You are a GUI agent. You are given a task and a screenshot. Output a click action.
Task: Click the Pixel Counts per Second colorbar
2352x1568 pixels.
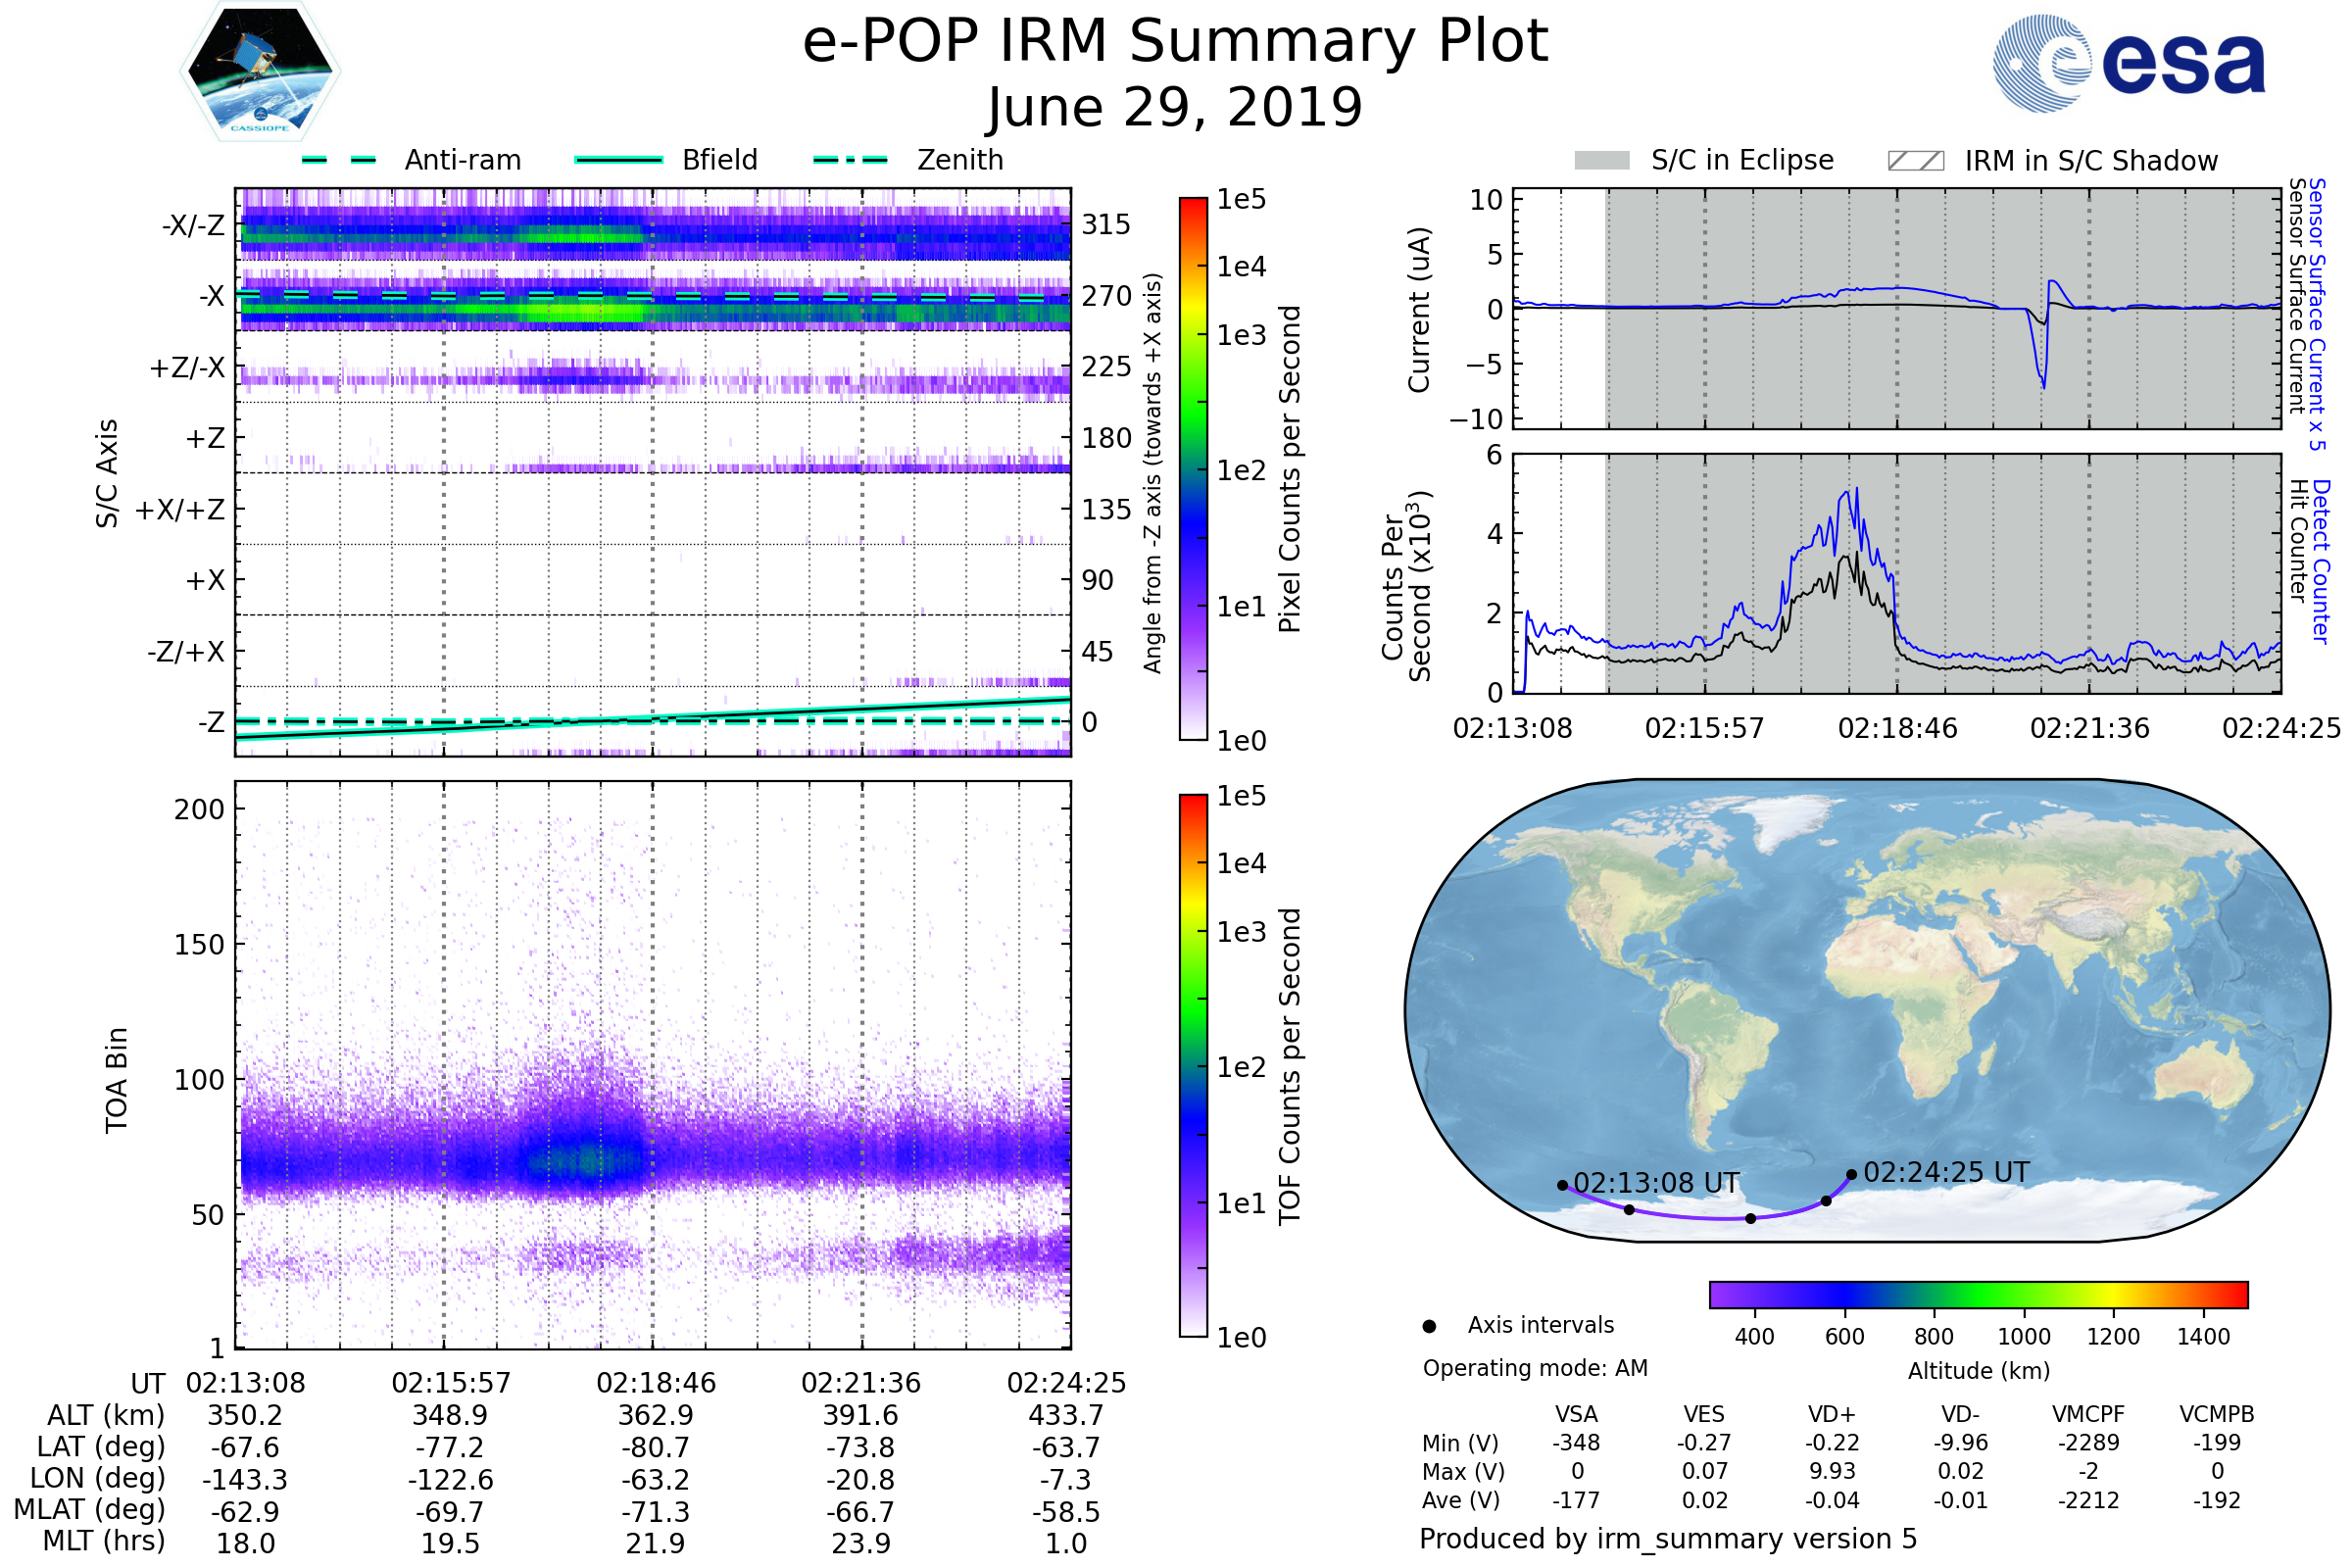click(x=1193, y=468)
